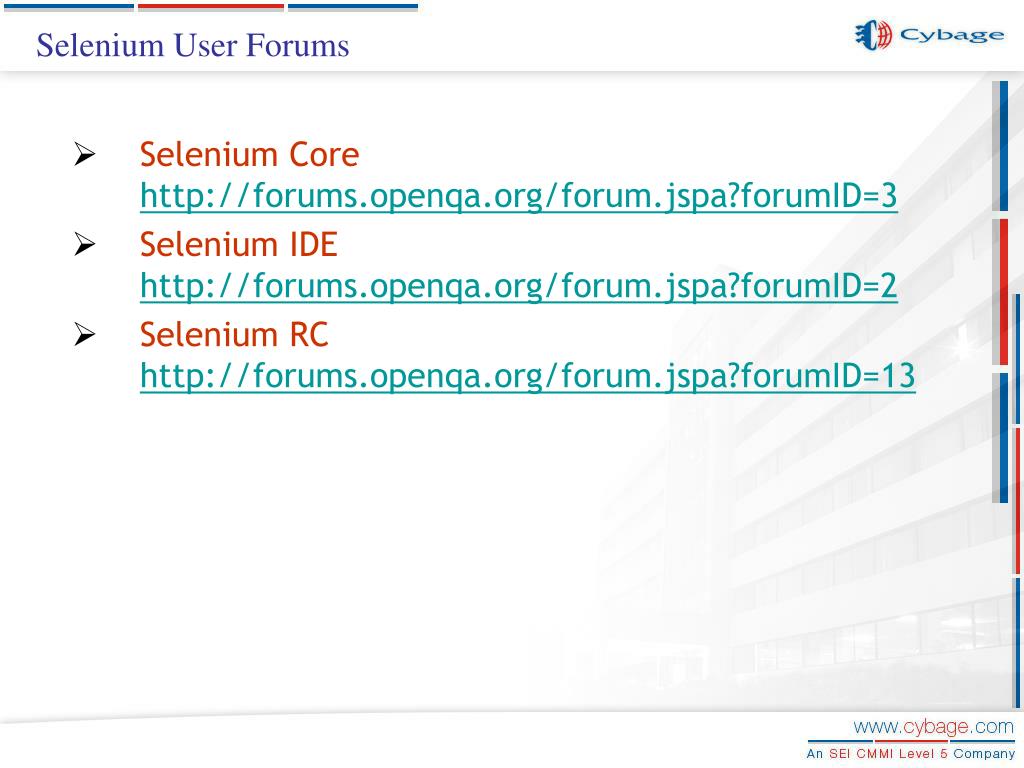
Task: Click the Cybage logo icon
Action: (x=873, y=35)
